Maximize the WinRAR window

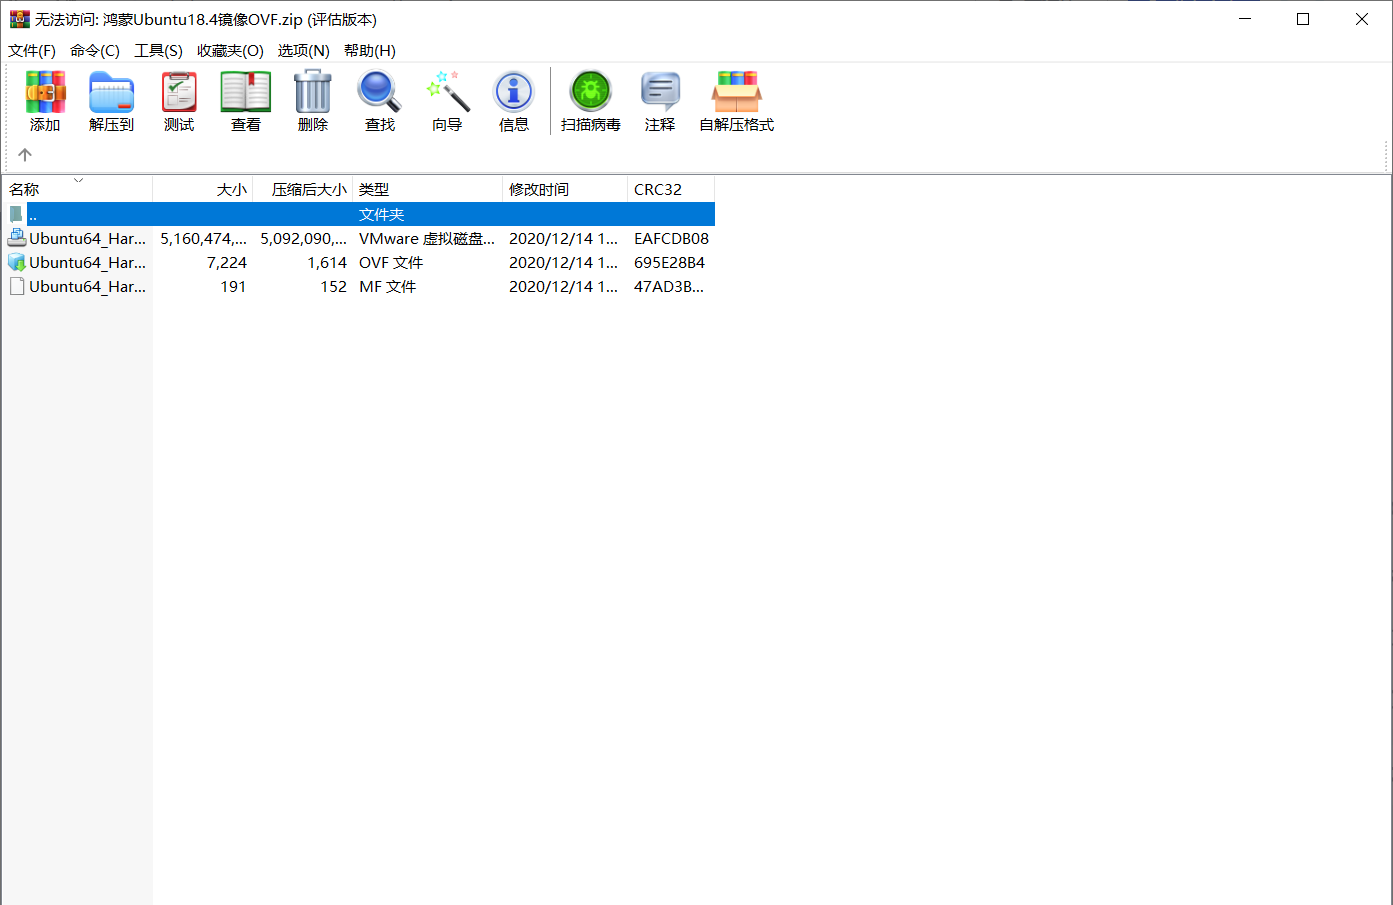click(1303, 19)
